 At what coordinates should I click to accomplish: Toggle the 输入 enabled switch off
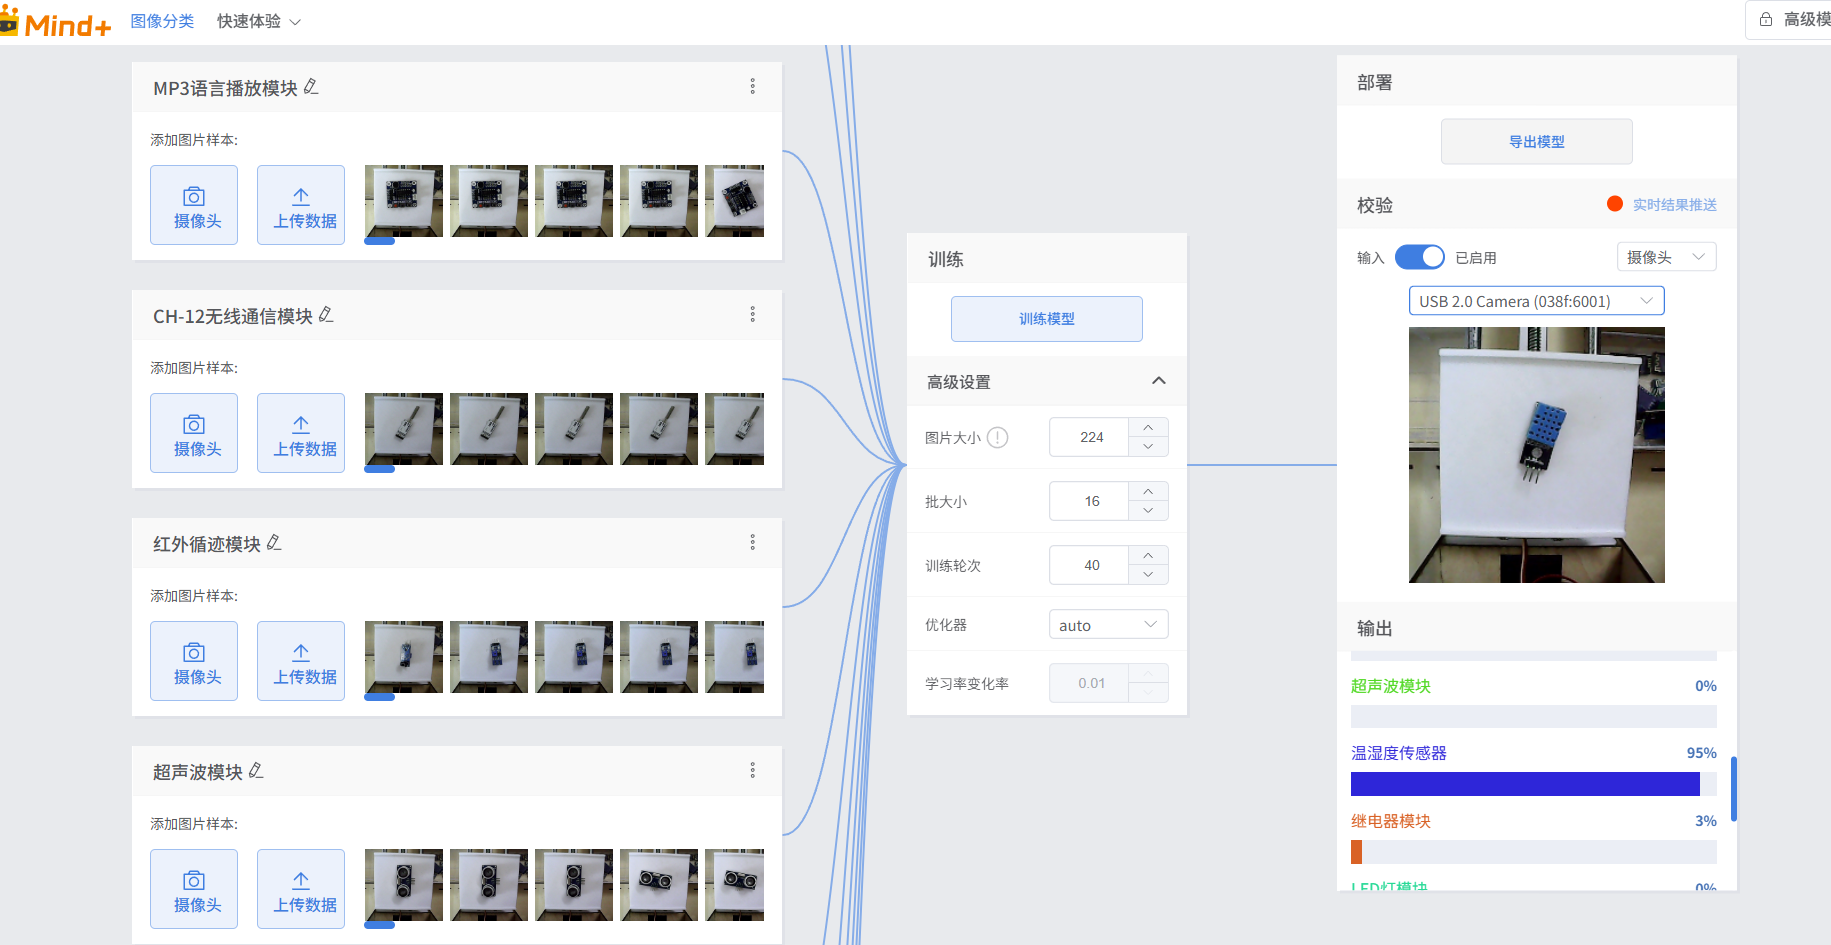(x=1419, y=258)
